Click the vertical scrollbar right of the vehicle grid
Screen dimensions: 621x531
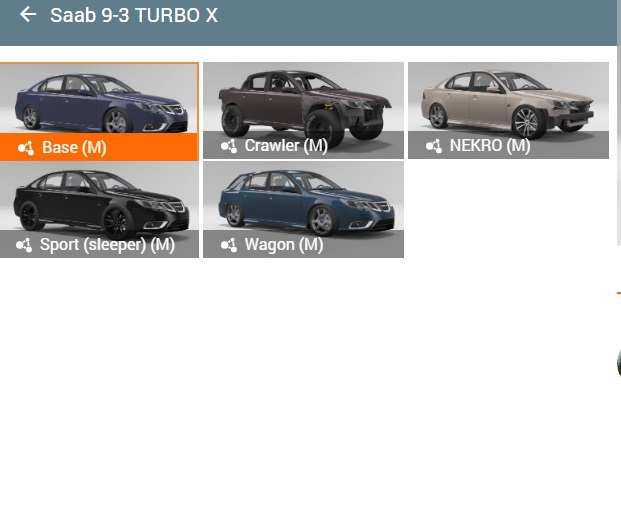[x=618, y=150]
